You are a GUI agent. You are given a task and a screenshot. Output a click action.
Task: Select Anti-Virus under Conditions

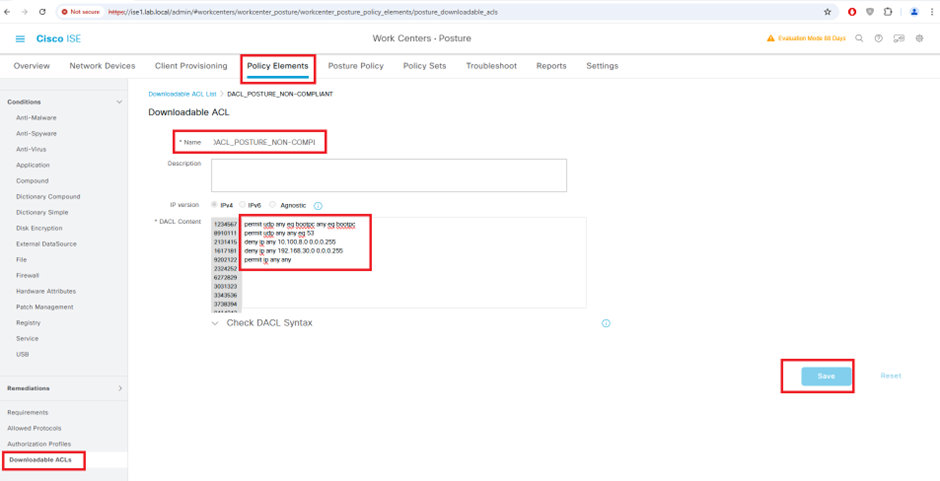(31, 149)
